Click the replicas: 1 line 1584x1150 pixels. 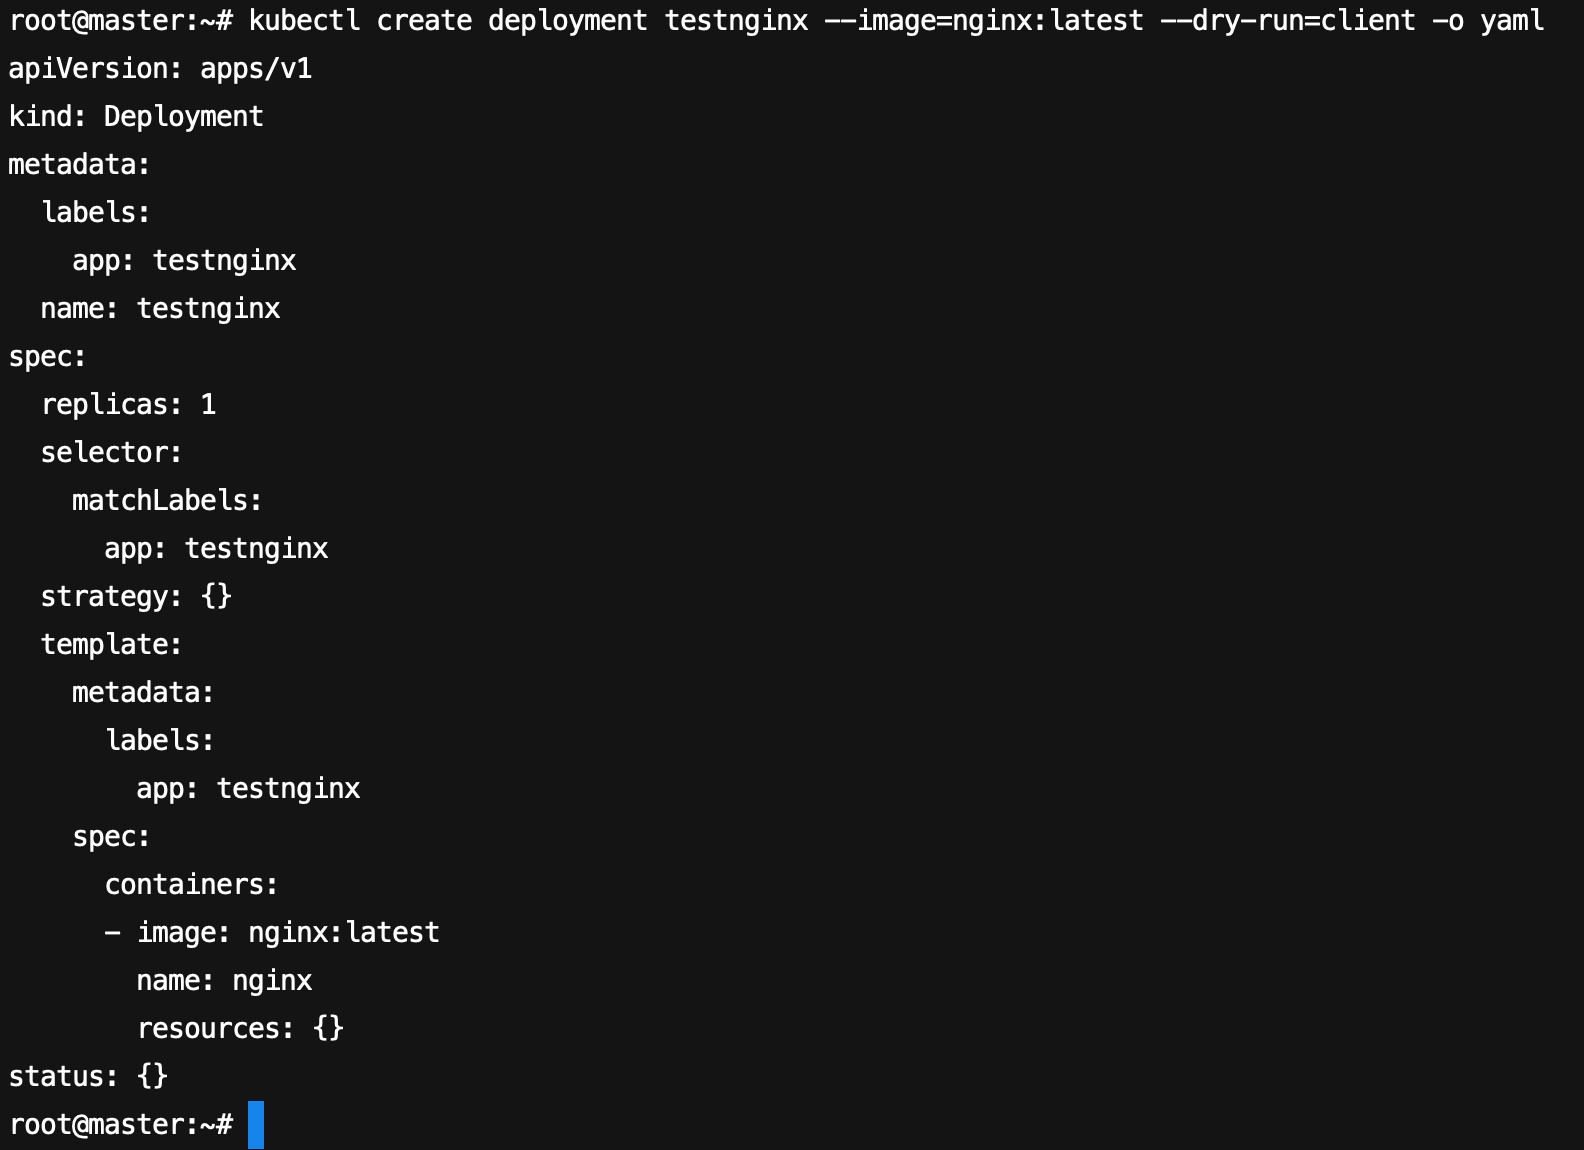click(128, 405)
